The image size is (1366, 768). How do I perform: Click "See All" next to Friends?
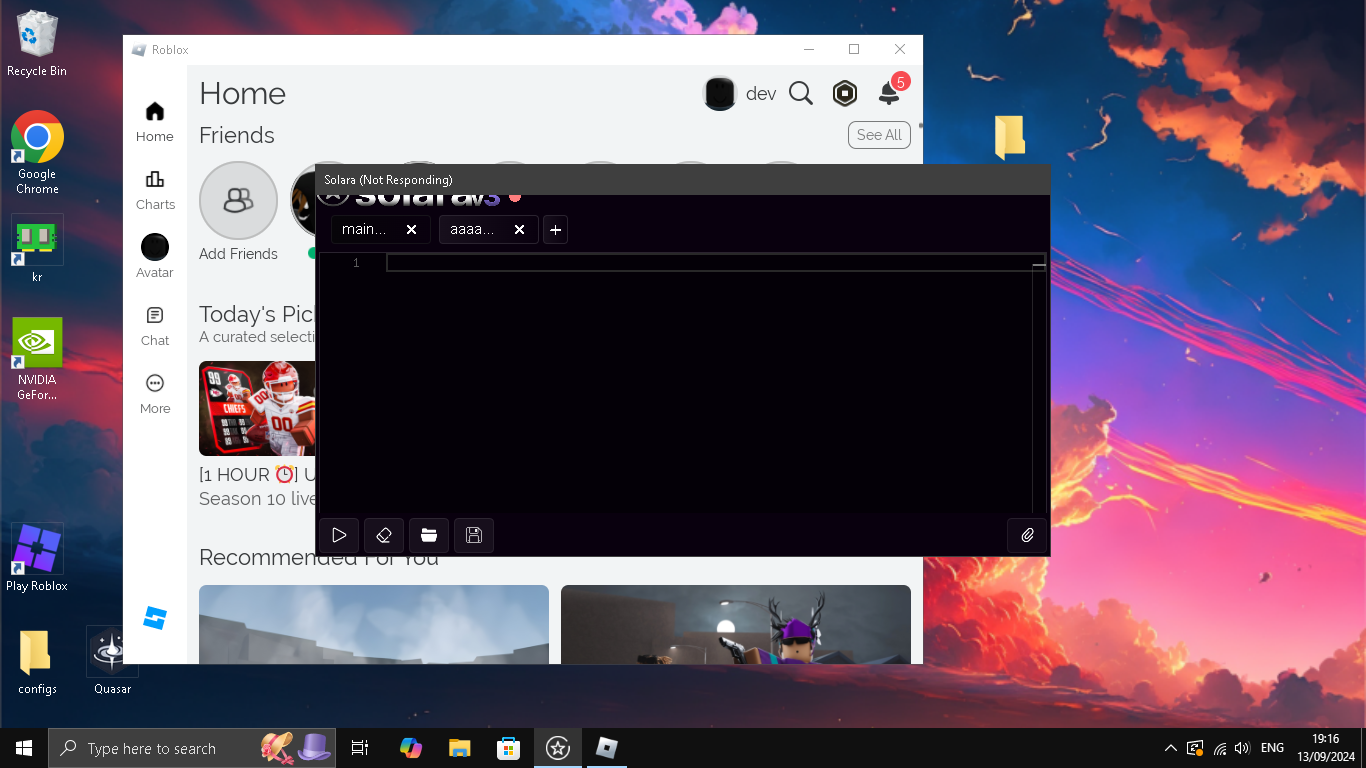879,135
